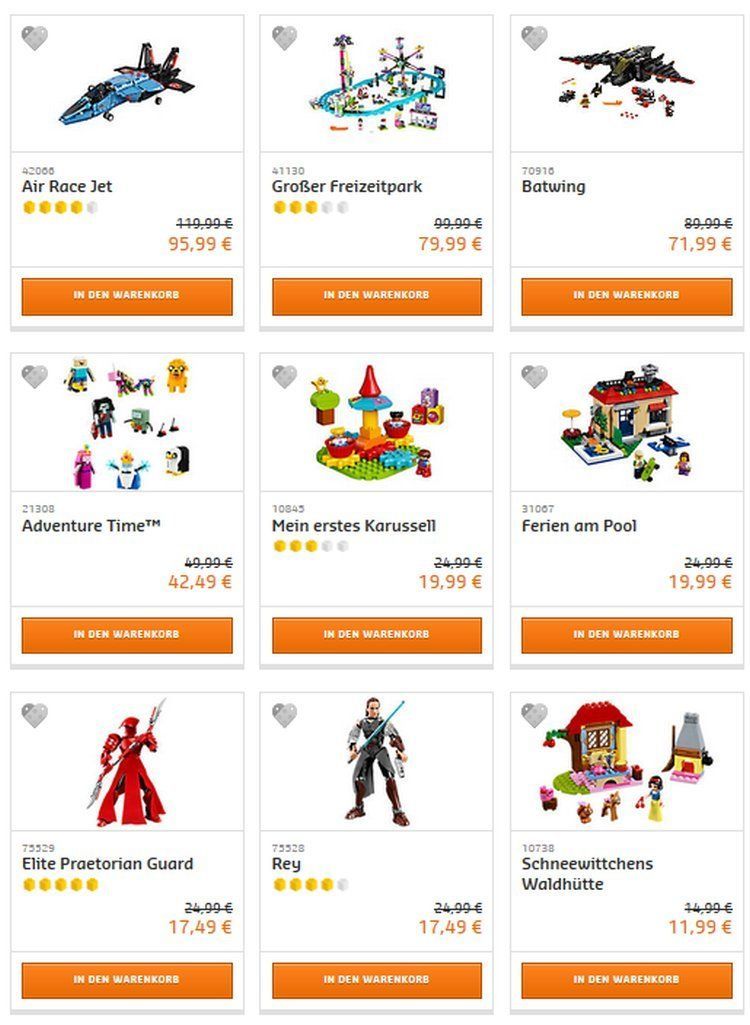Add Air Race Jet to Warenkorb
Viewport: 750px width, 1025px height.
(x=127, y=296)
